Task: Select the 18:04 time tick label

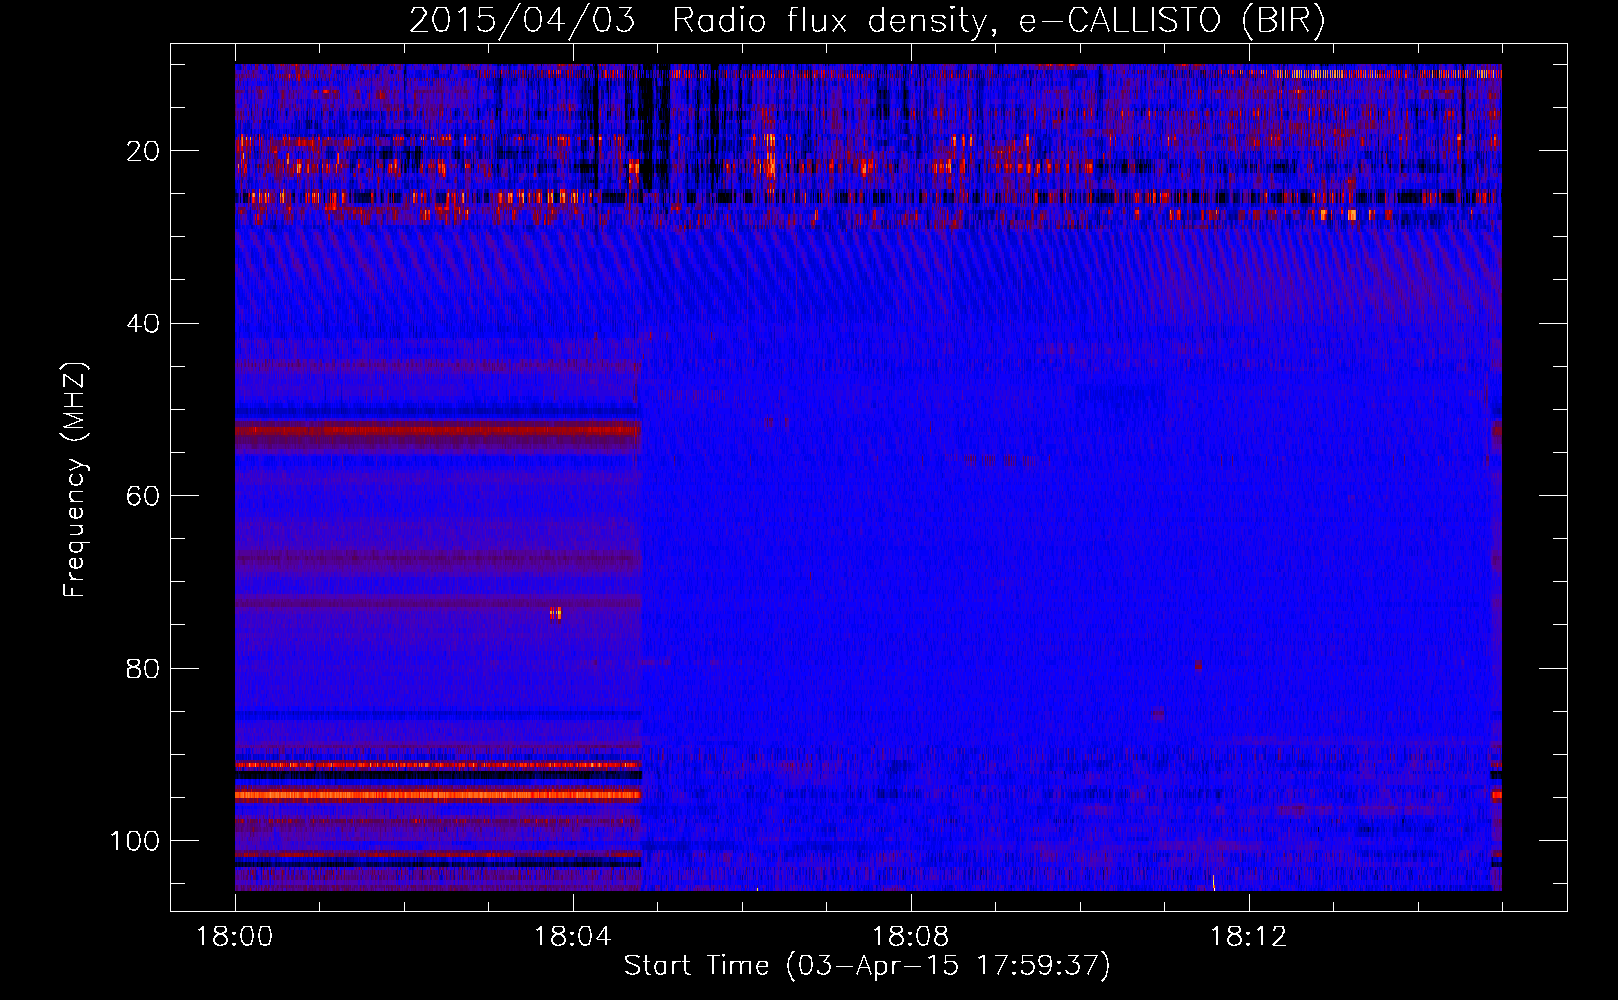Action: [573, 937]
